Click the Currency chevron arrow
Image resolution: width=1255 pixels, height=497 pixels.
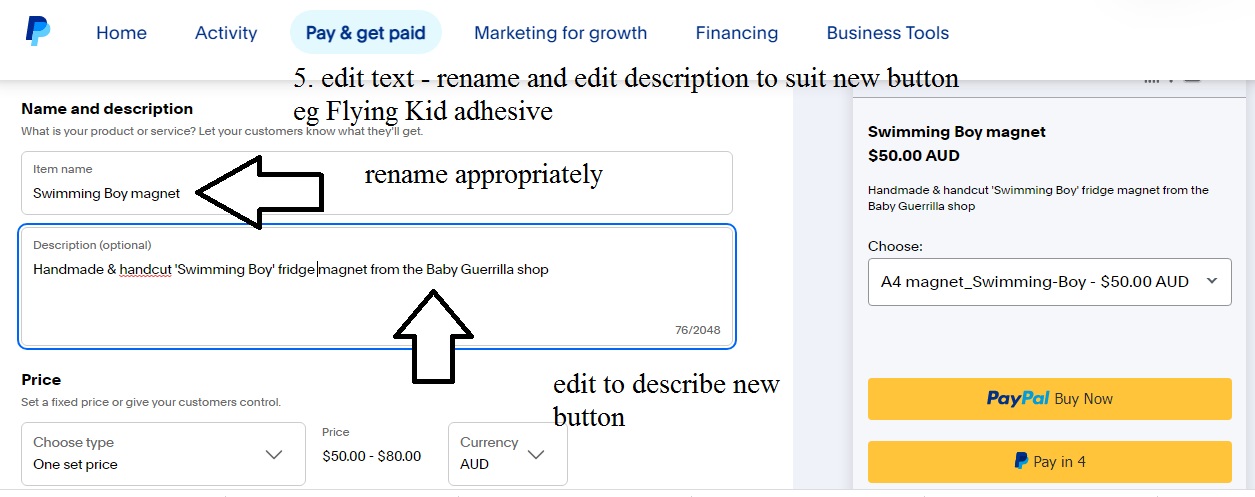point(536,454)
